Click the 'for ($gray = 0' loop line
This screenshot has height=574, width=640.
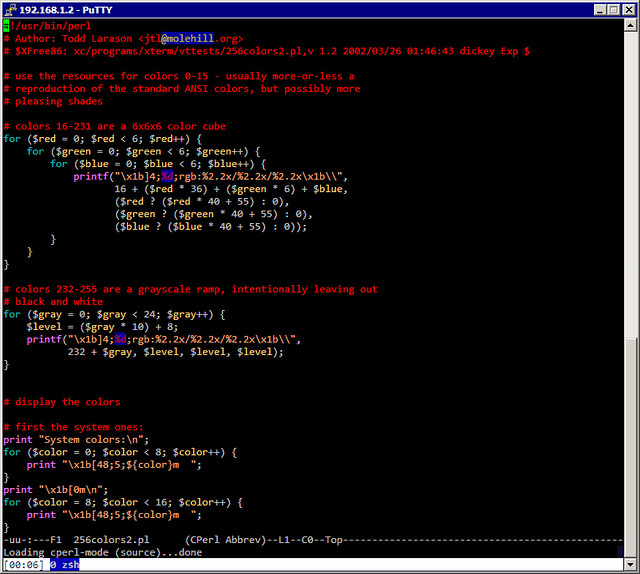tap(114, 314)
